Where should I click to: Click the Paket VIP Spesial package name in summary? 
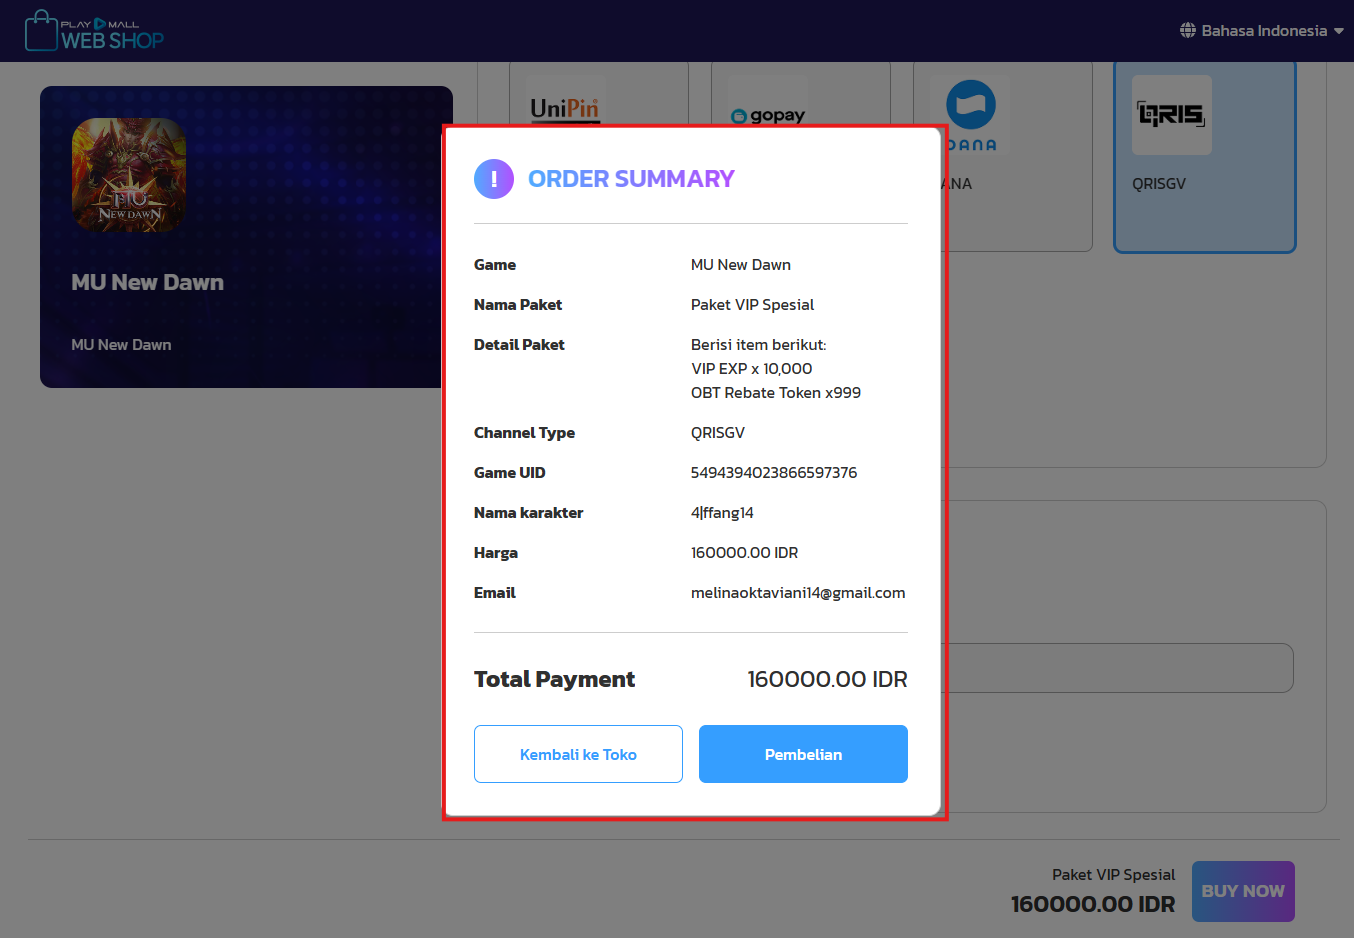(x=752, y=305)
